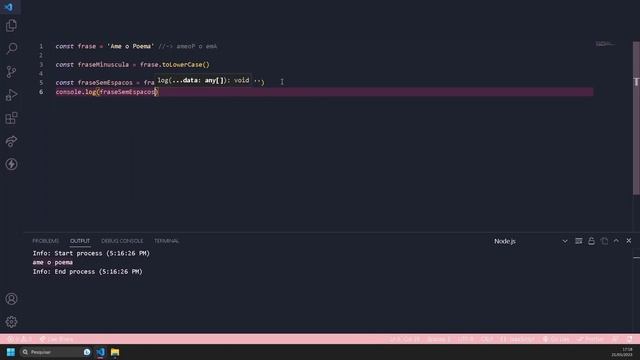
Task: Switch to the OUTPUT panel tab
Action: coord(80,241)
